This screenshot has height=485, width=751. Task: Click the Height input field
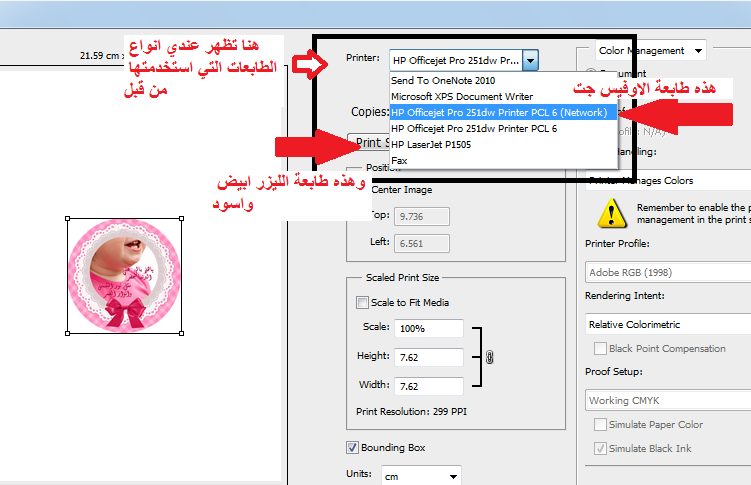click(429, 357)
